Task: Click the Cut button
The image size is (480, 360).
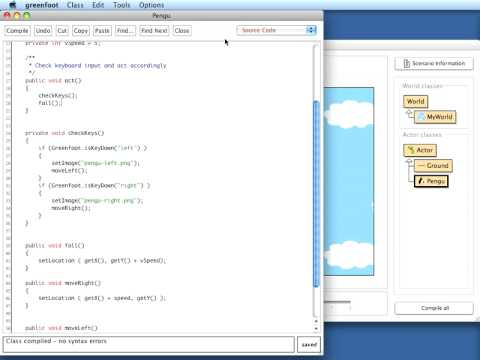Action: (x=62, y=30)
